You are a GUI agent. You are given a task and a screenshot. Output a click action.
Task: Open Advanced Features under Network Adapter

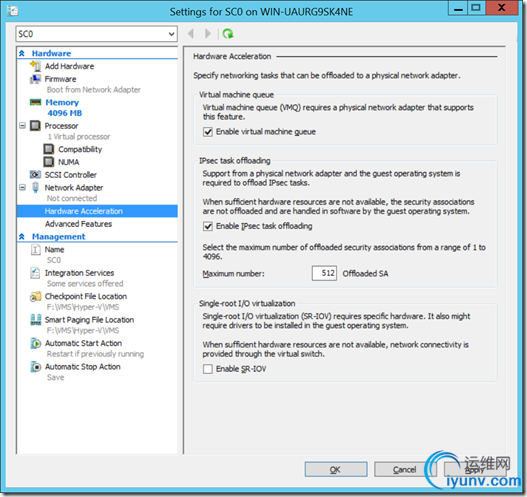click(x=78, y=224)
